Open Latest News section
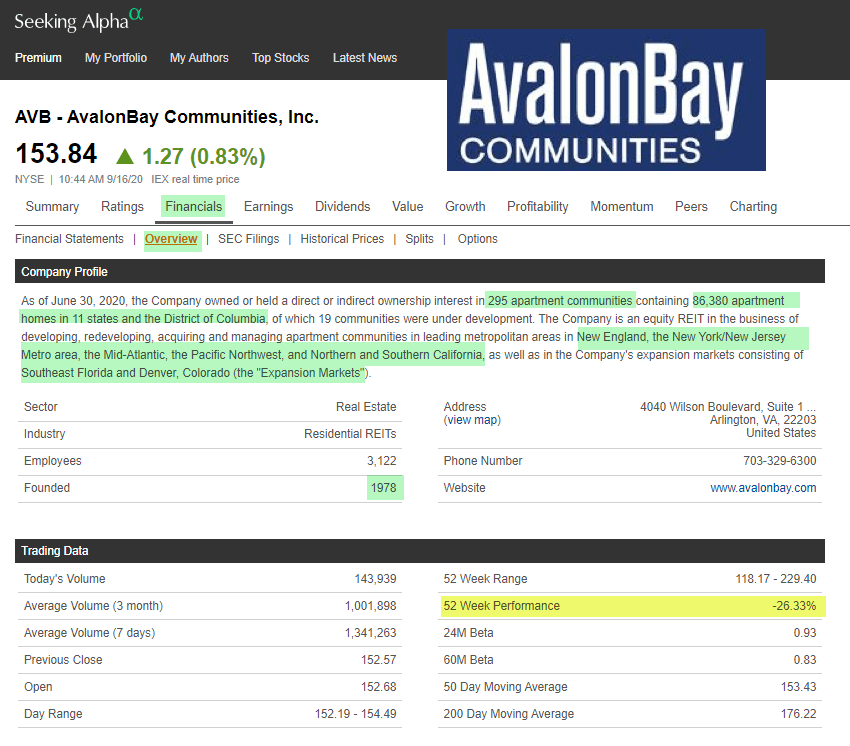The height and width of the screenshot is (746, 850). point(364,58)
